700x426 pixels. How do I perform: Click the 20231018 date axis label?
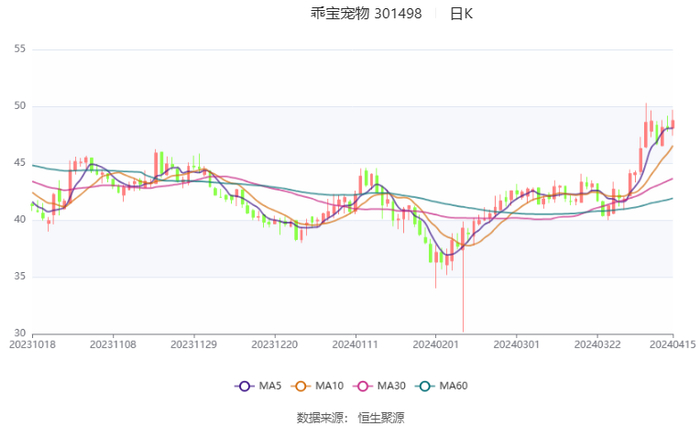33,345
